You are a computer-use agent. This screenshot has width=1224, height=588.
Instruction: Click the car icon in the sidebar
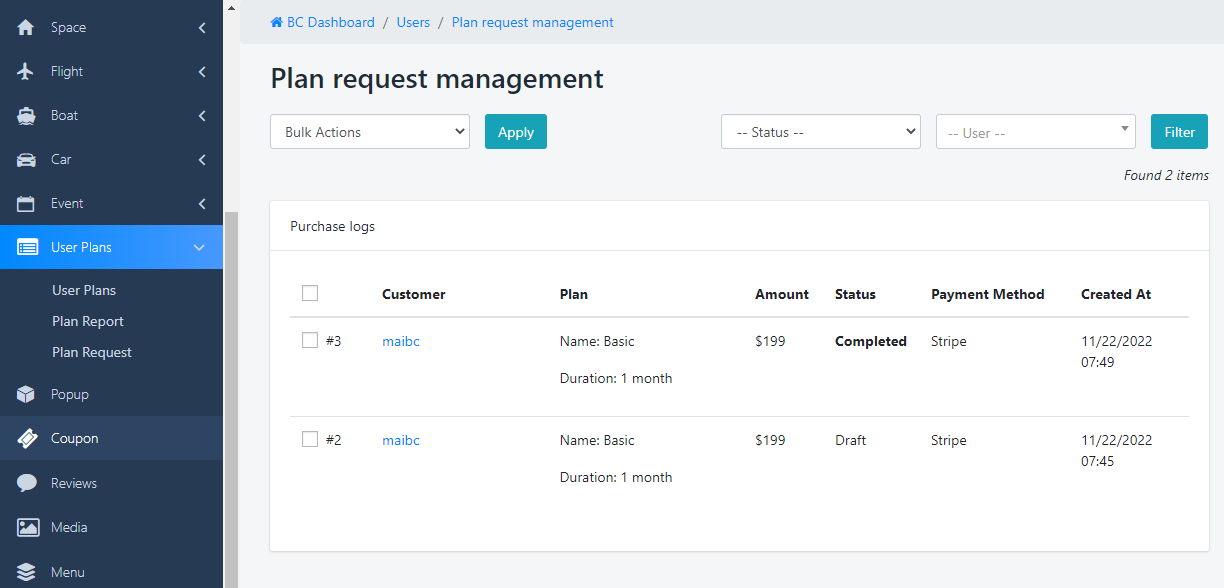(x=27, y=160)
